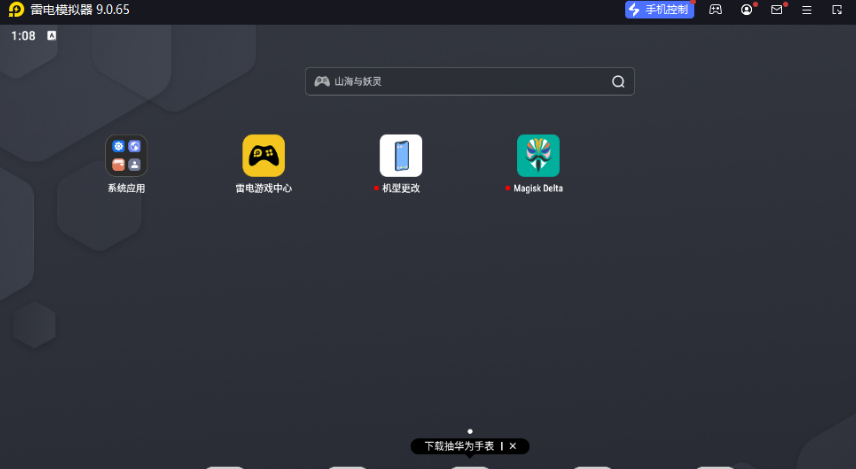Click the 下载抽华为手表 promotion link

[x=459, y=446]
